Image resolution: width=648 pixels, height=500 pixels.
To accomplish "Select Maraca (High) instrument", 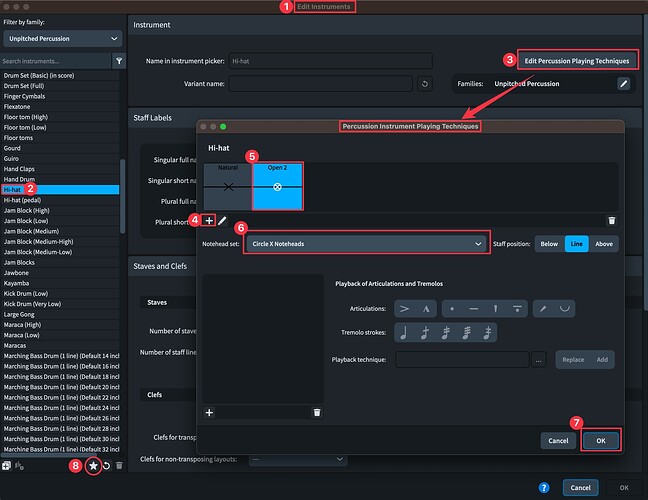I will [x=60, y=325].
